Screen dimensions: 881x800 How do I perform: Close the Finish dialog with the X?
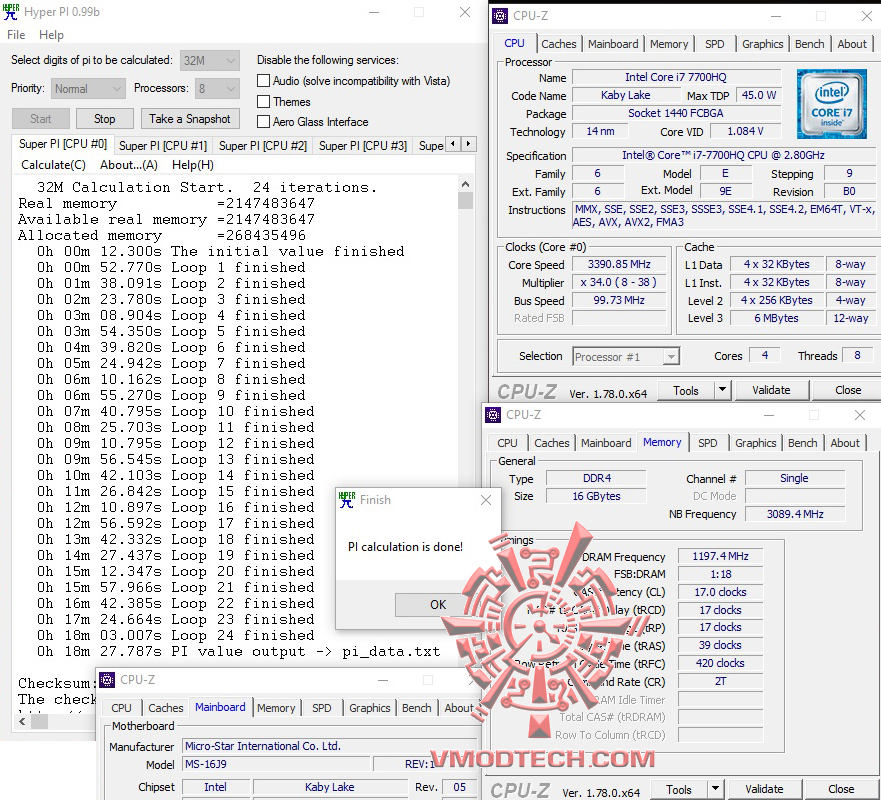click(486, 500)
